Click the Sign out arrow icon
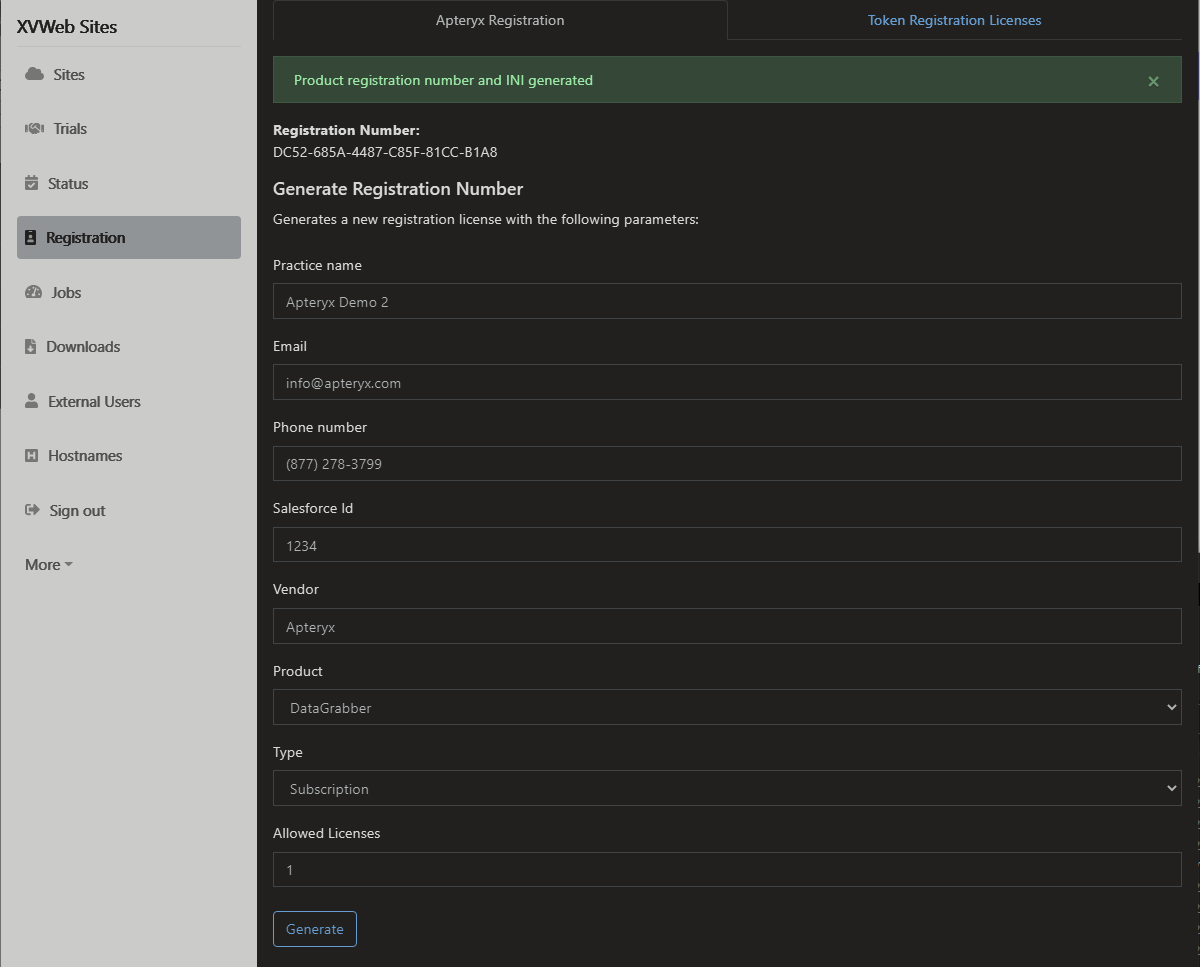 [x=32, y=510]
